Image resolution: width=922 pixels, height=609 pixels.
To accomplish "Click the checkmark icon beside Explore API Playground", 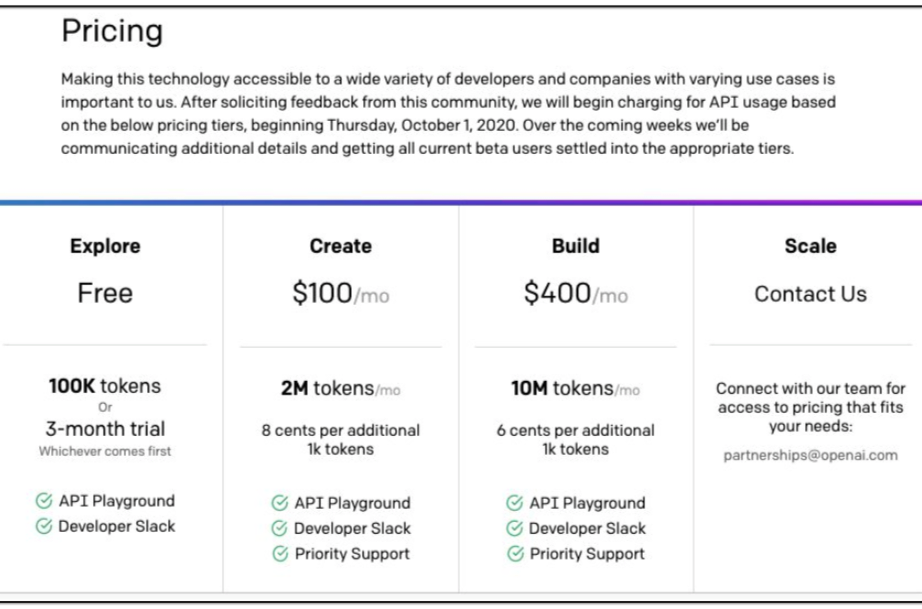I will click(x=44, y=501).
